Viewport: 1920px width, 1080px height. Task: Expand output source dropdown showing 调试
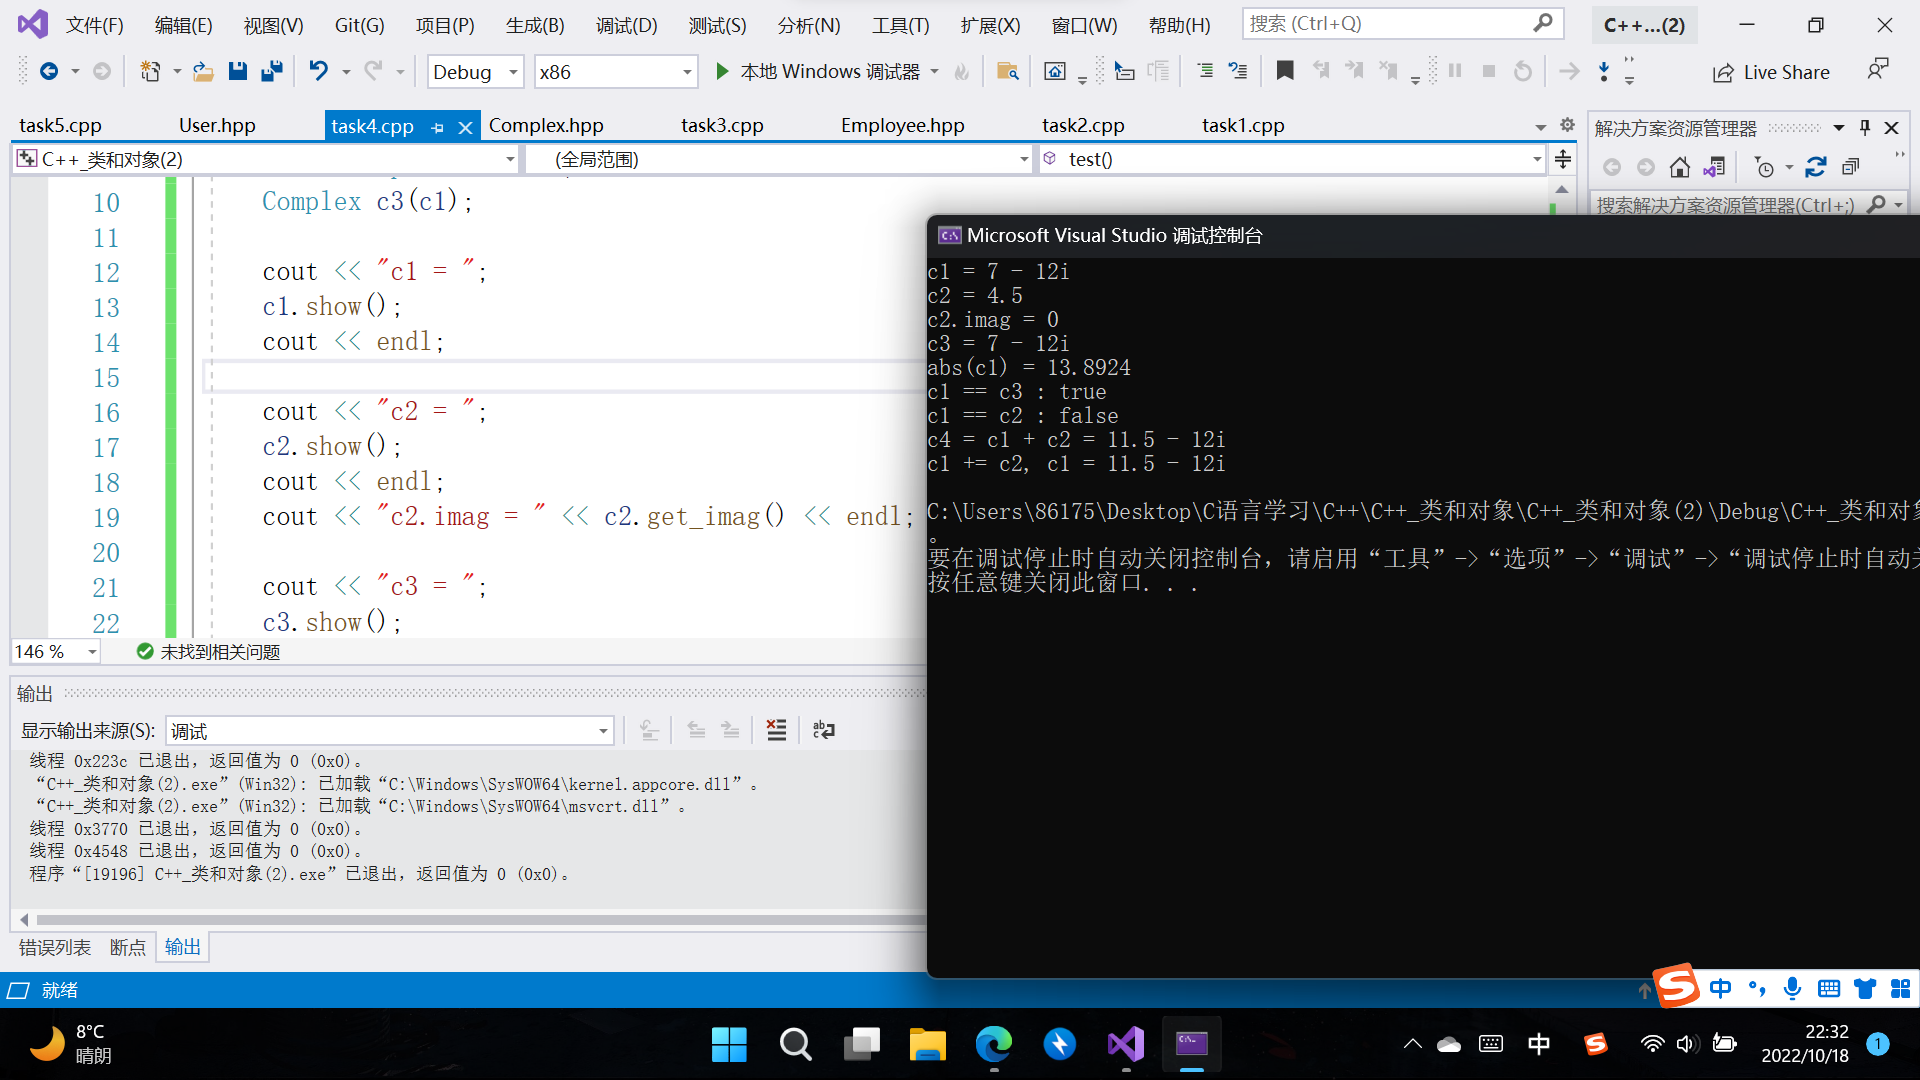(x=603, y=731)
